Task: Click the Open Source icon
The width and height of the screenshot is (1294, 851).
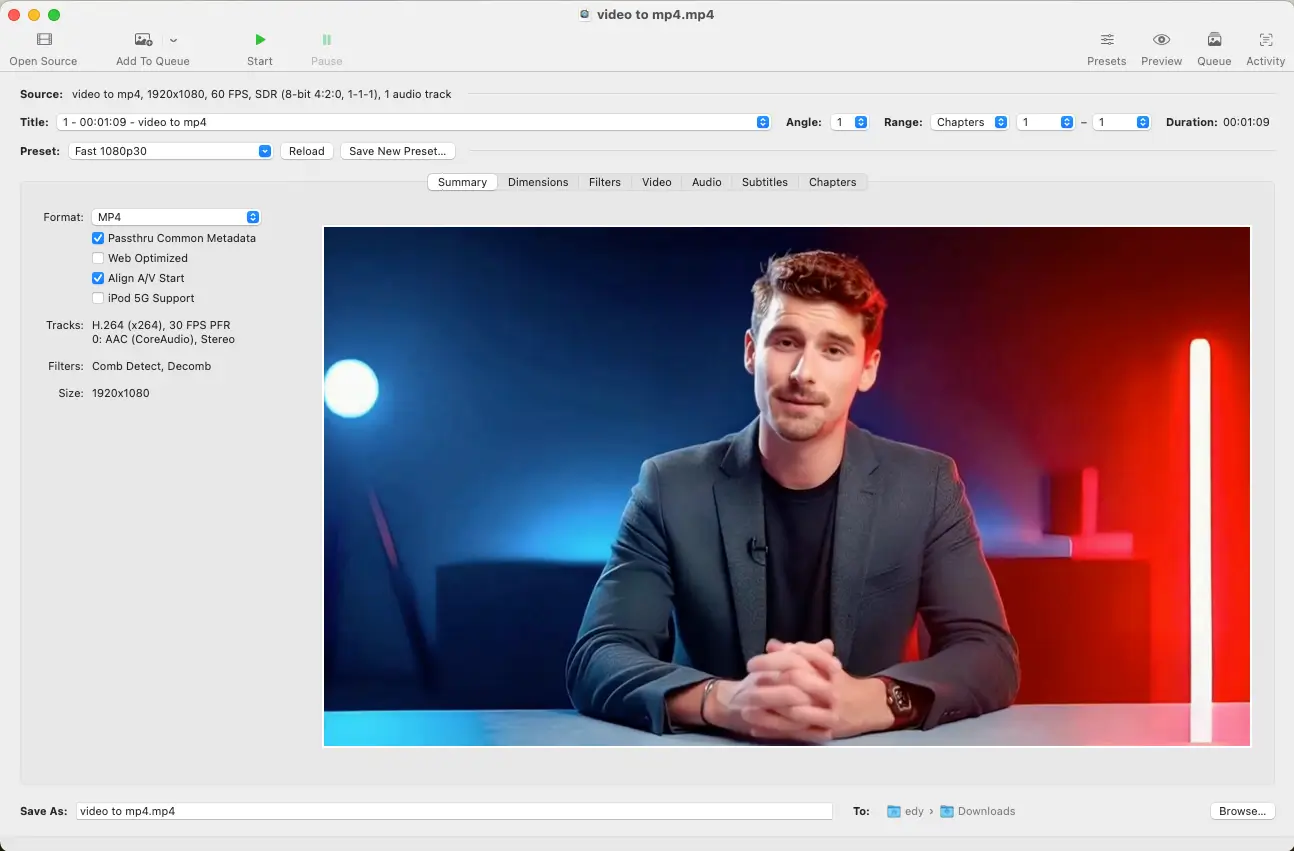Action: click(x=43, y=39)
